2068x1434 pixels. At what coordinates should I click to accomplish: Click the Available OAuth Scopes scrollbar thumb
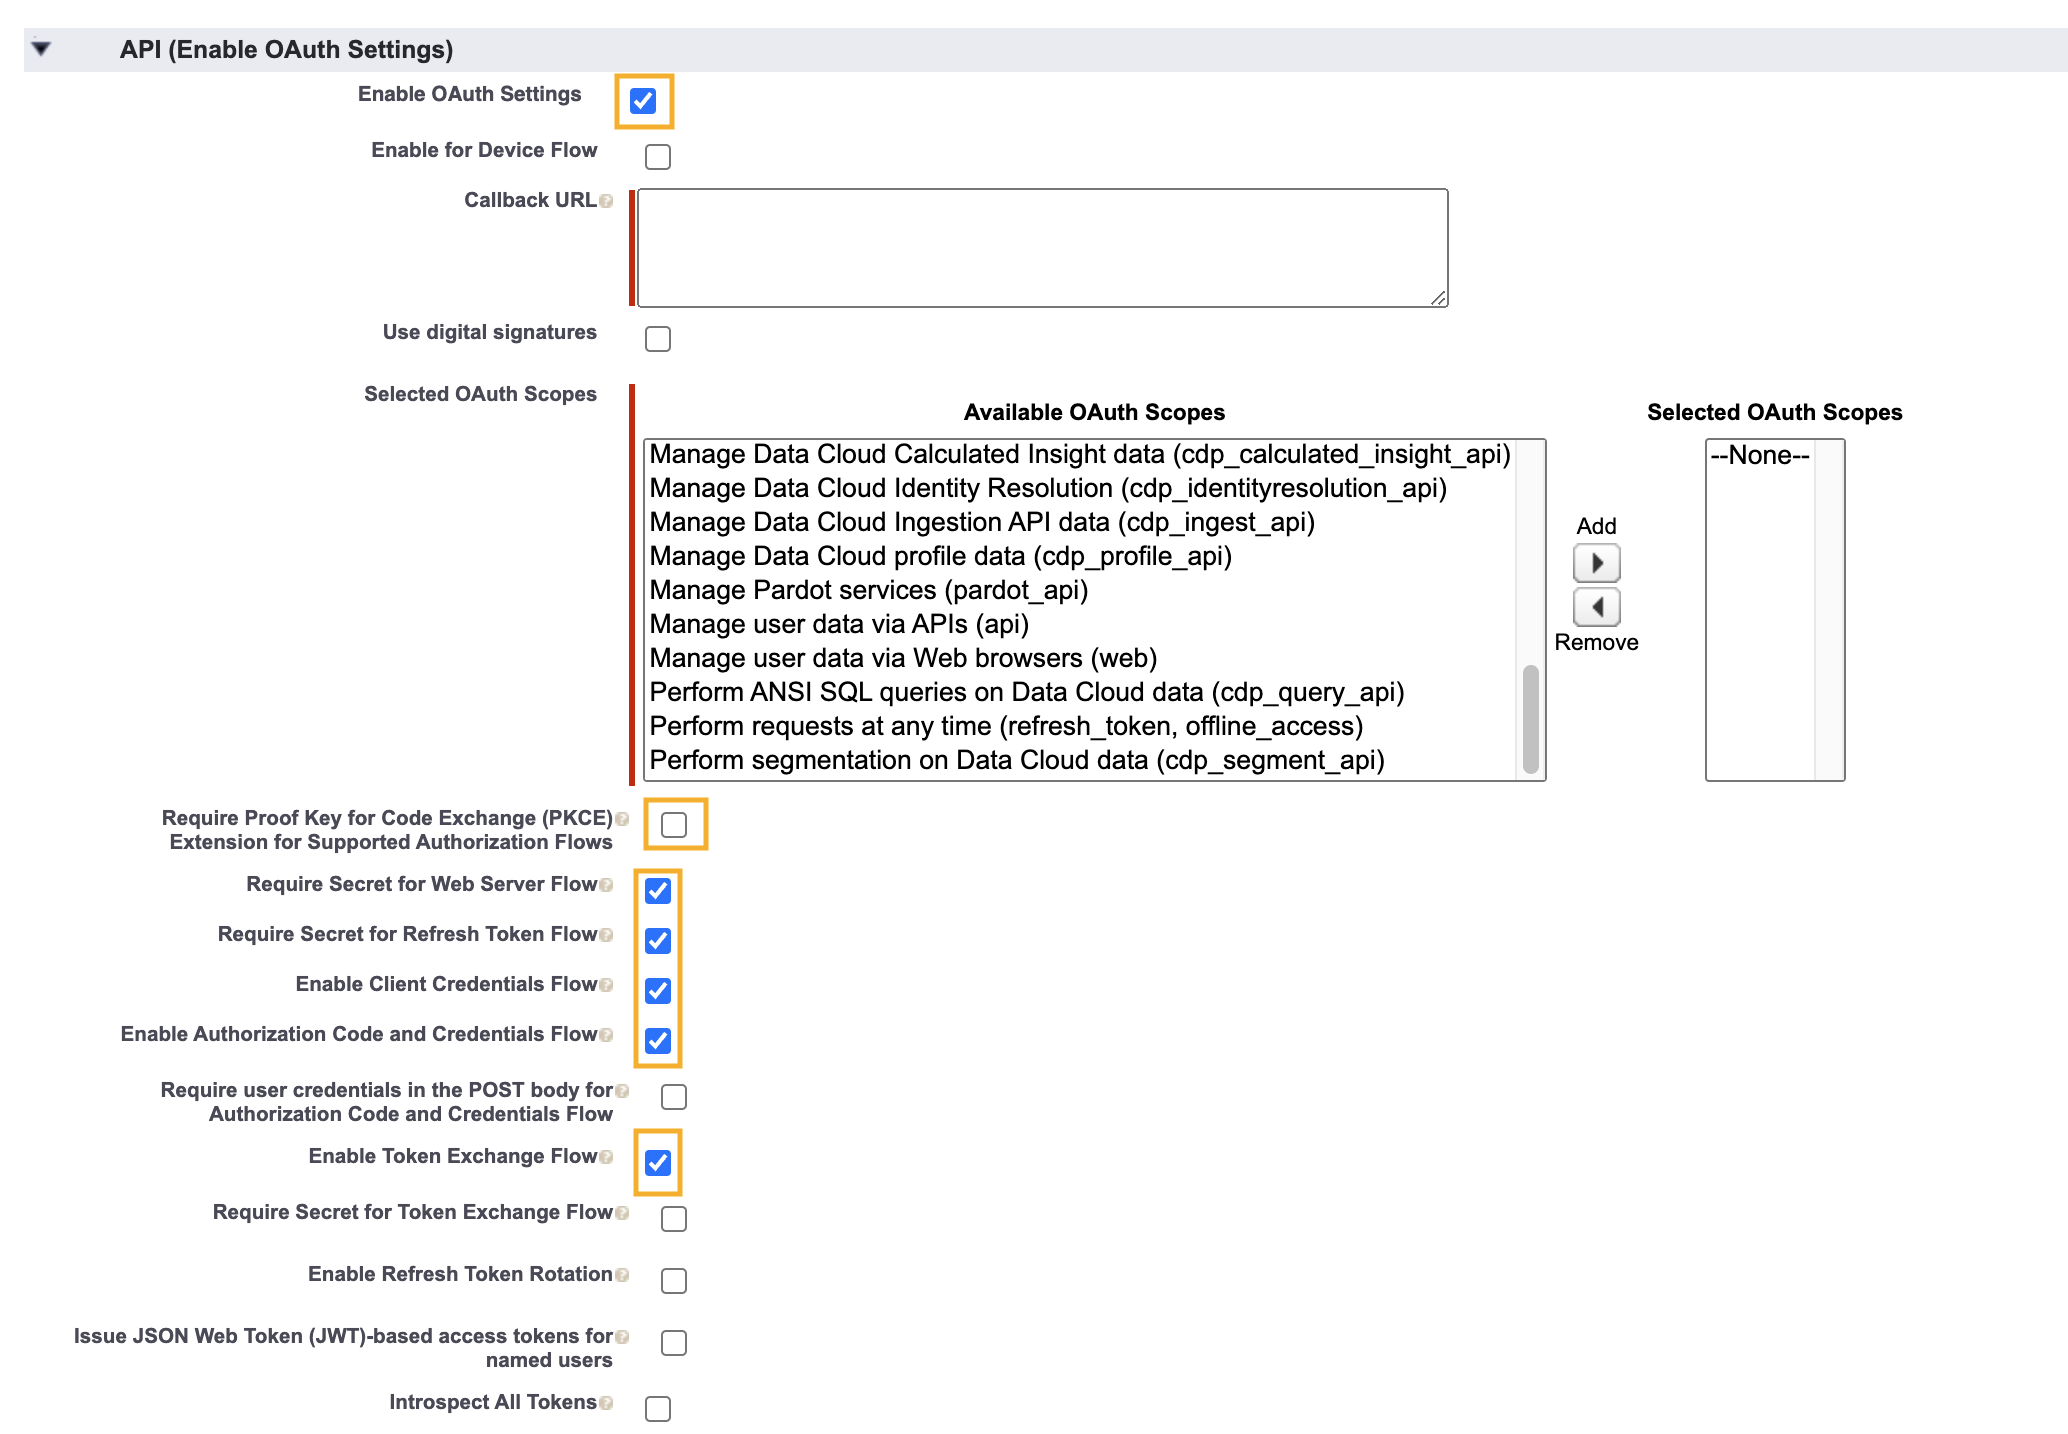pos(1530,718)
